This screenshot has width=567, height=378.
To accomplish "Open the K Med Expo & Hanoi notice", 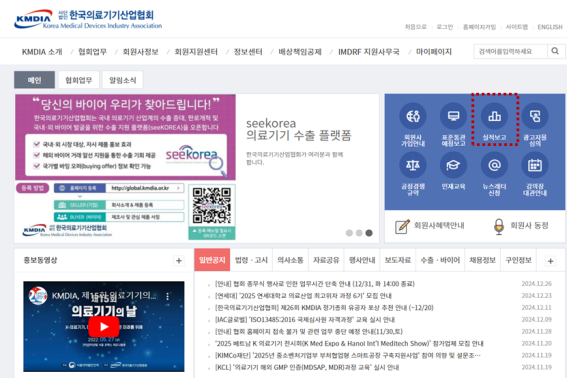I will click(x=349, y=344).
